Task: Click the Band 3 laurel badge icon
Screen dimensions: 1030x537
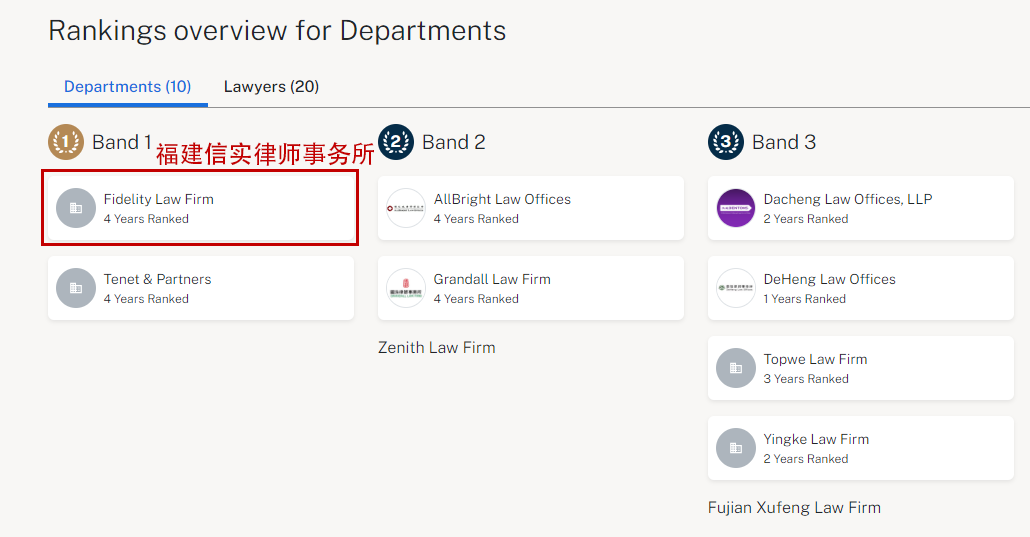Action: (x=726, y=142)
